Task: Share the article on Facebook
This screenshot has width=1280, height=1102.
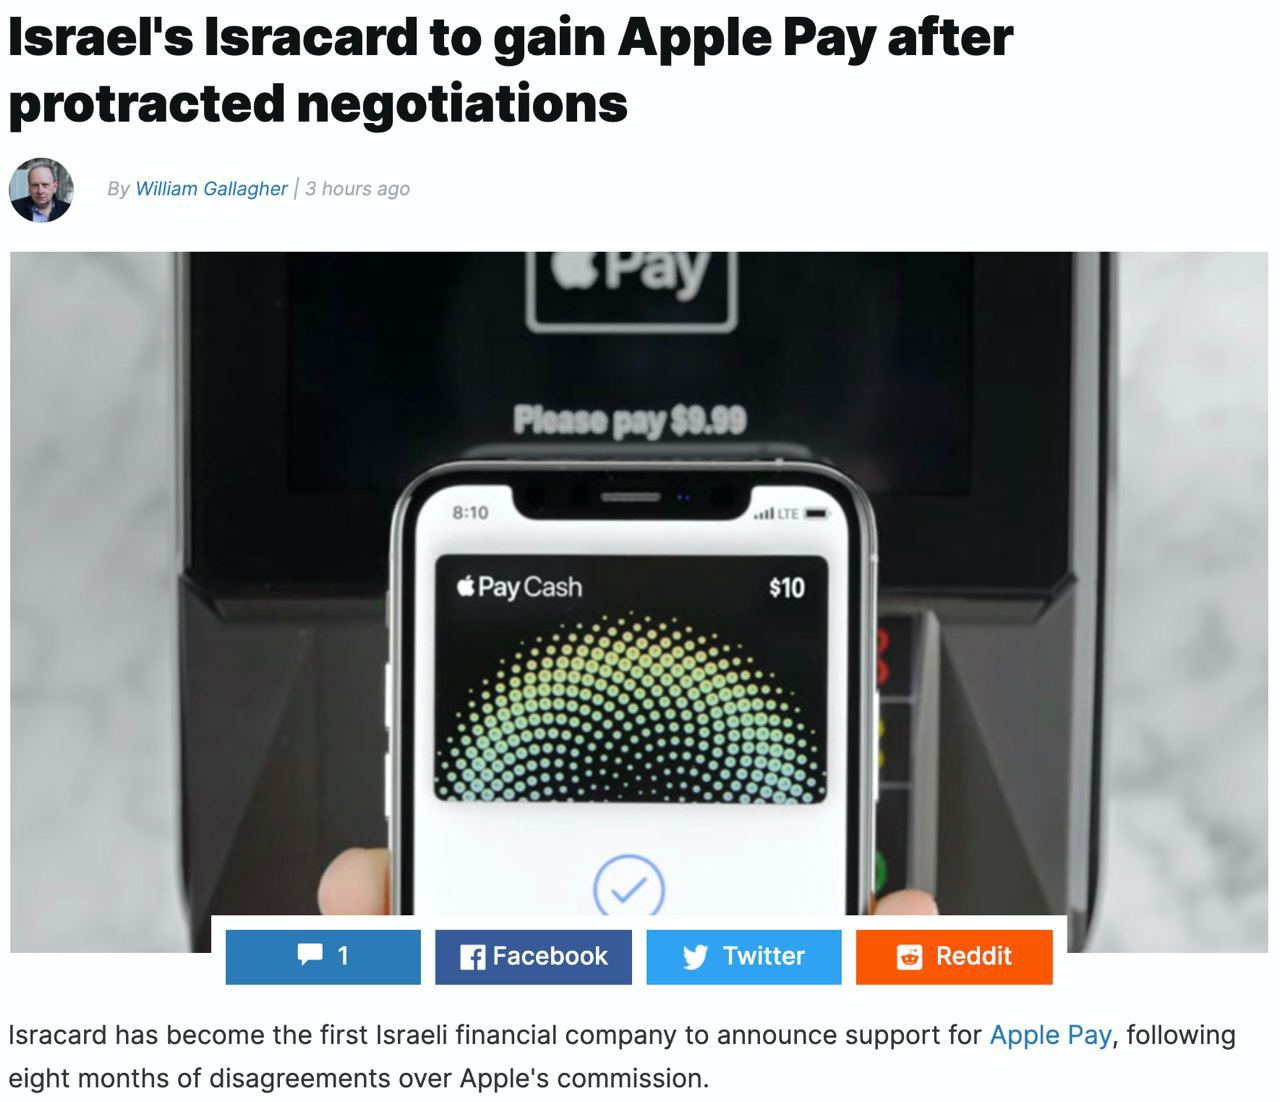Action: point(533,957)
